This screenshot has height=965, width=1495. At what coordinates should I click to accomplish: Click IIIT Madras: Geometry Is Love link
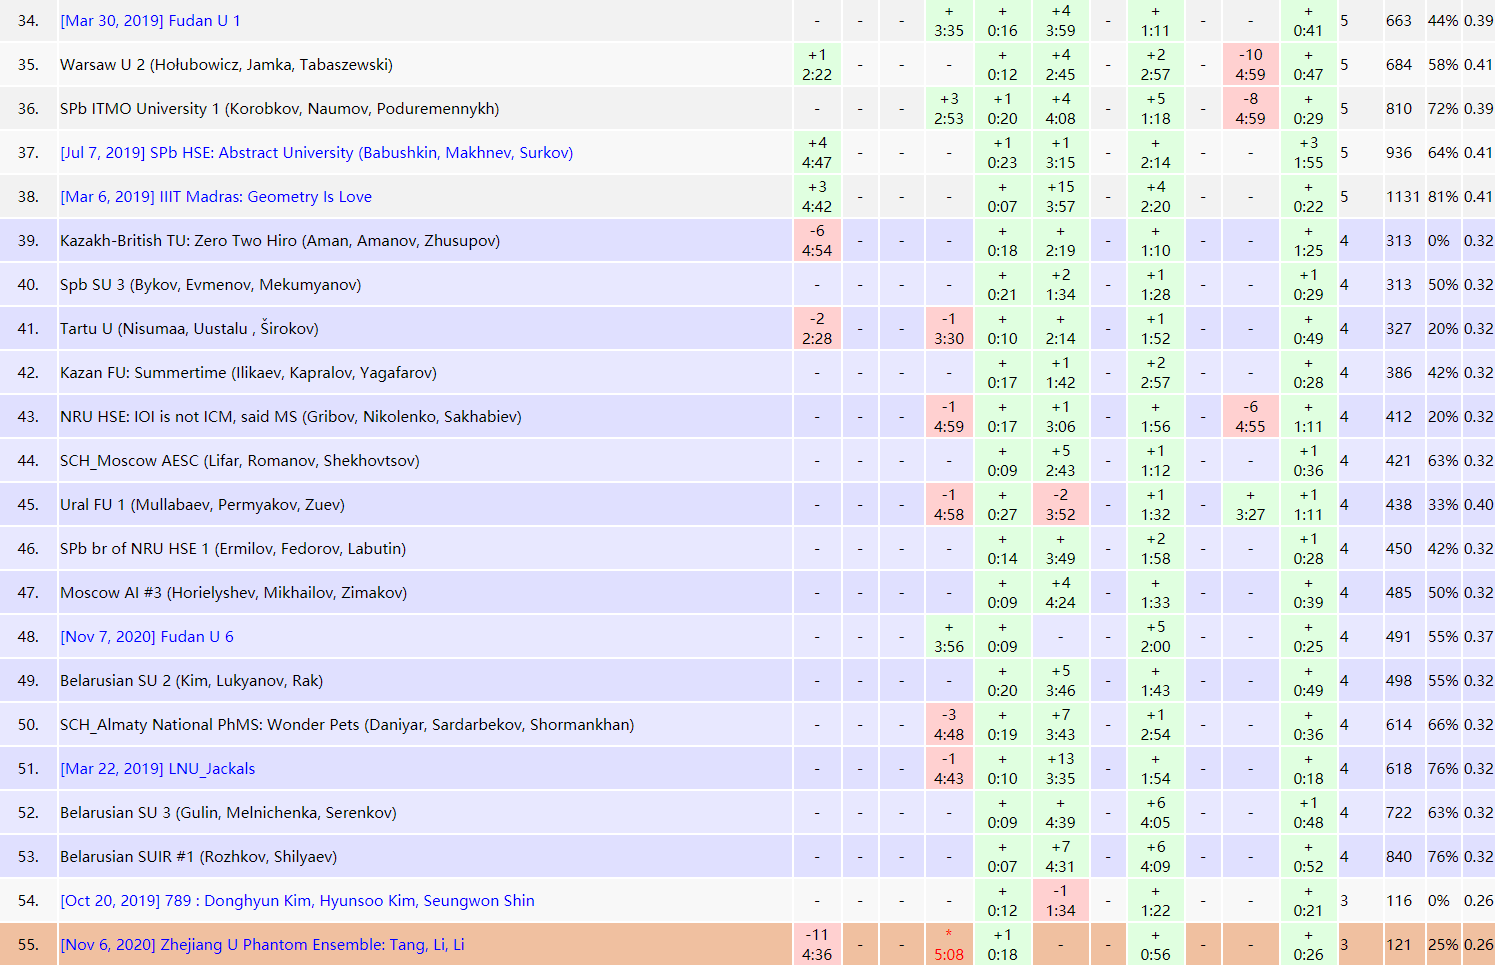(216, 197)
